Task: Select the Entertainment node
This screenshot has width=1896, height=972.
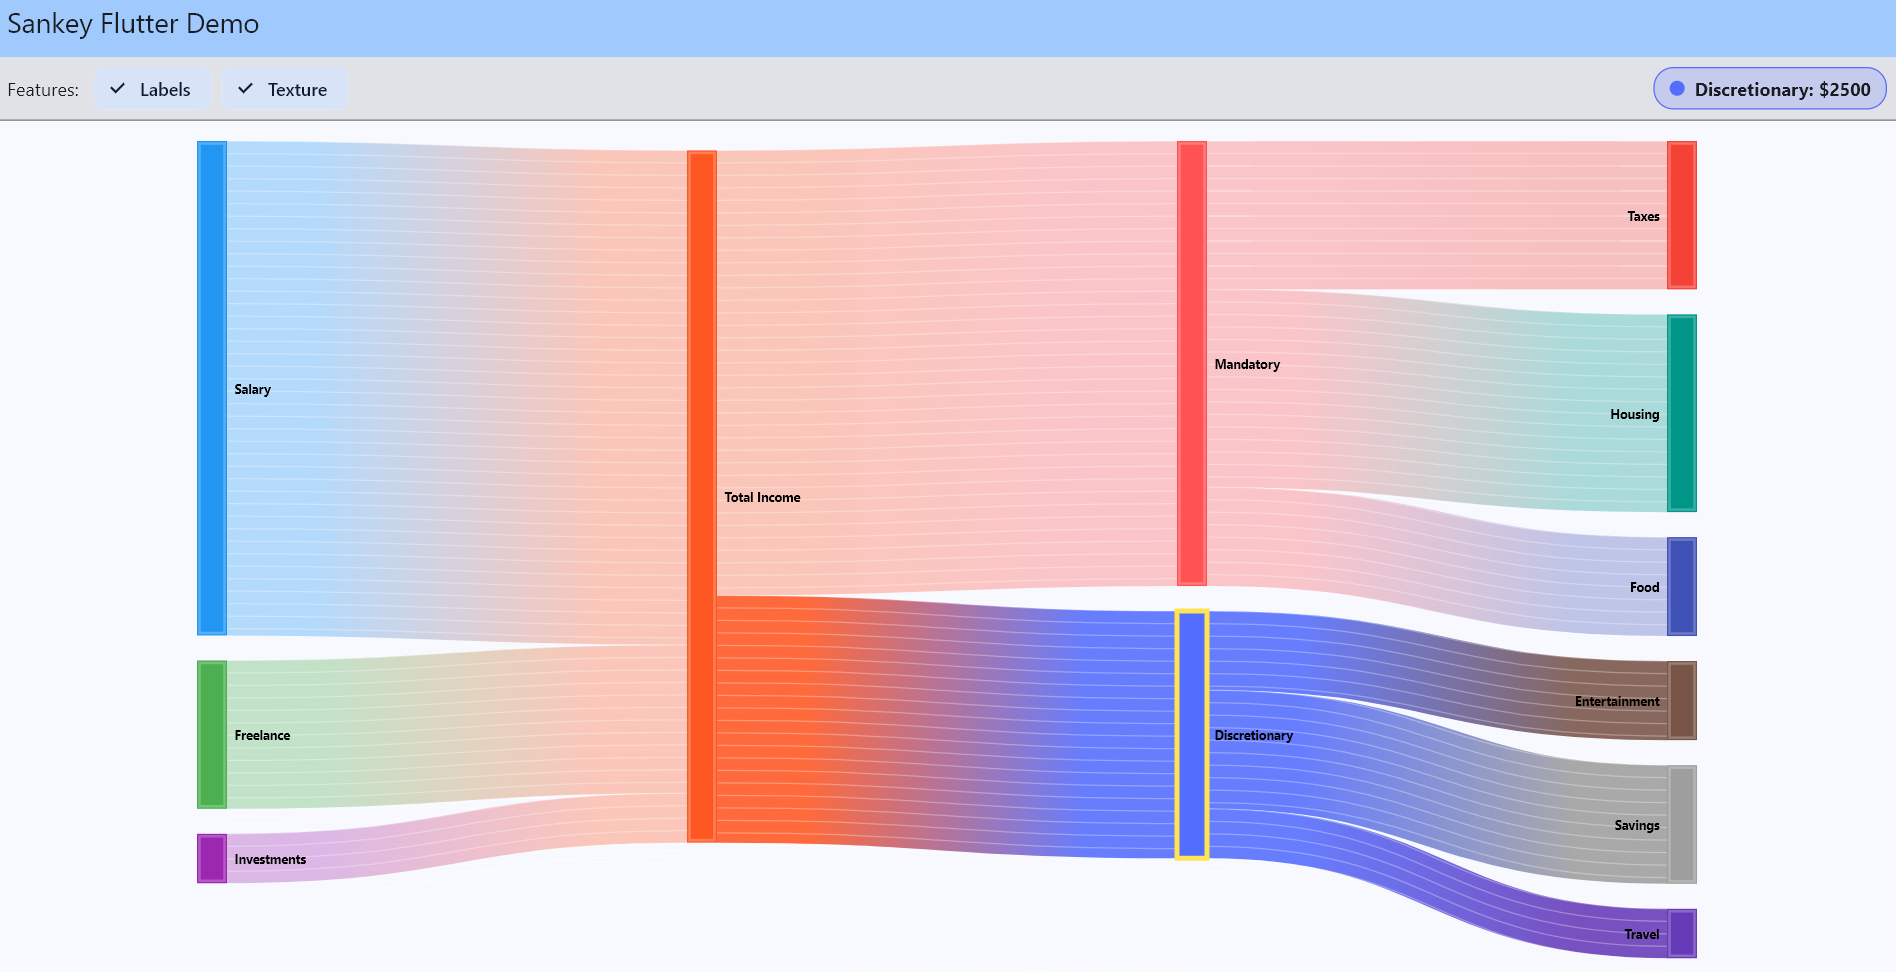Action: tap(1682, 701)
